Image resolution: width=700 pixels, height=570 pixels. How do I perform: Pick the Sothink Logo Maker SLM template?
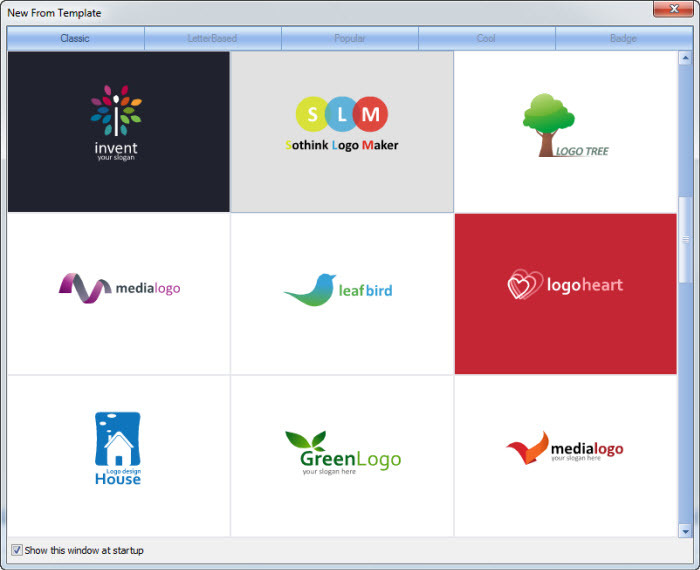(342, 132)
